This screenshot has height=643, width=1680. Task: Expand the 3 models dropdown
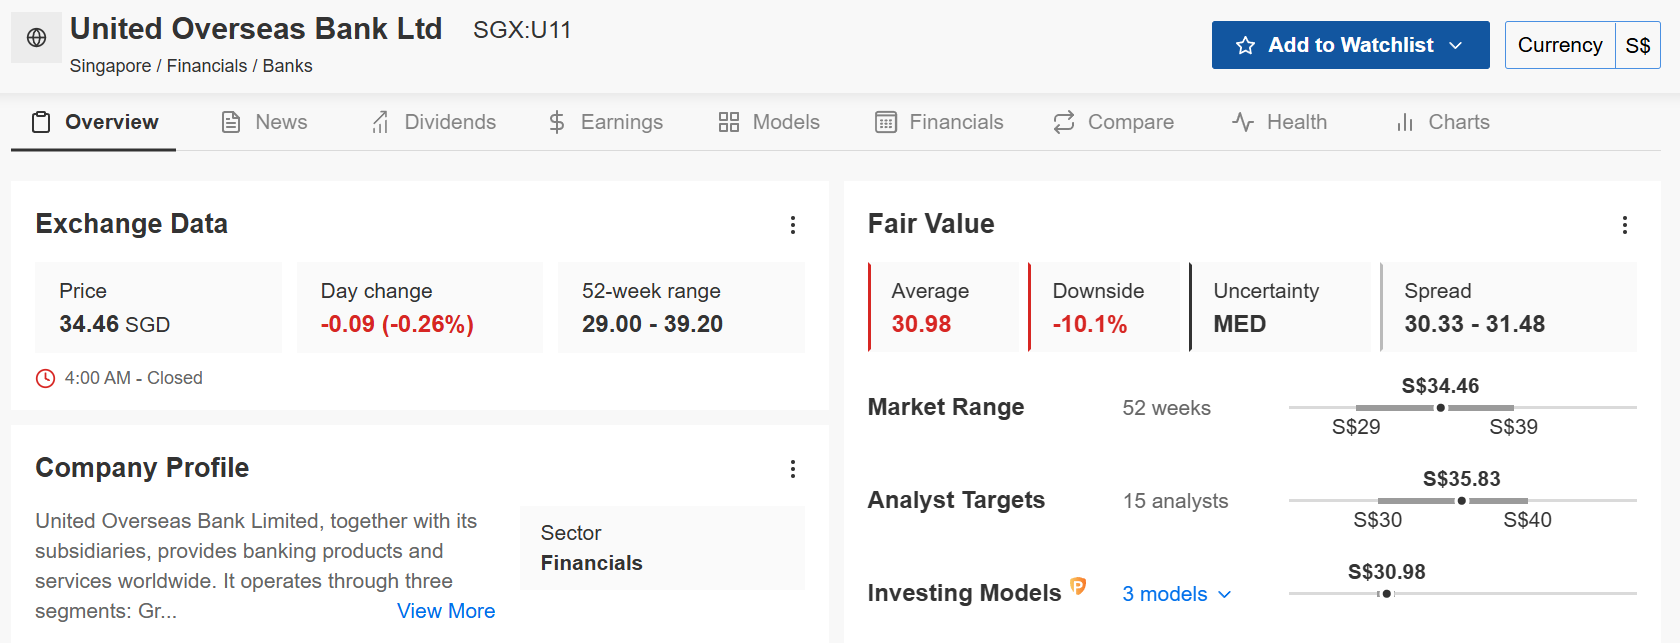1176,594
